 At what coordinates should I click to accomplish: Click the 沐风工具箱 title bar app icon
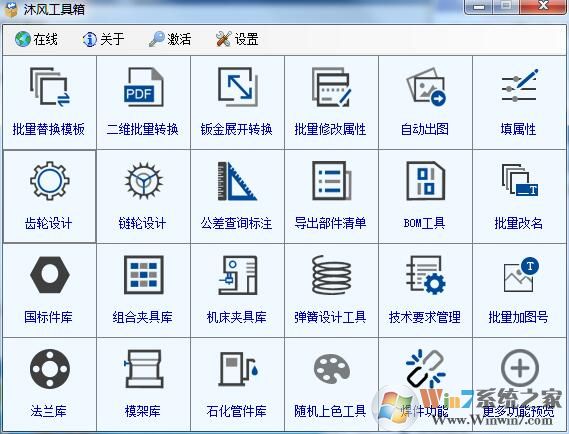coord(11,9)
